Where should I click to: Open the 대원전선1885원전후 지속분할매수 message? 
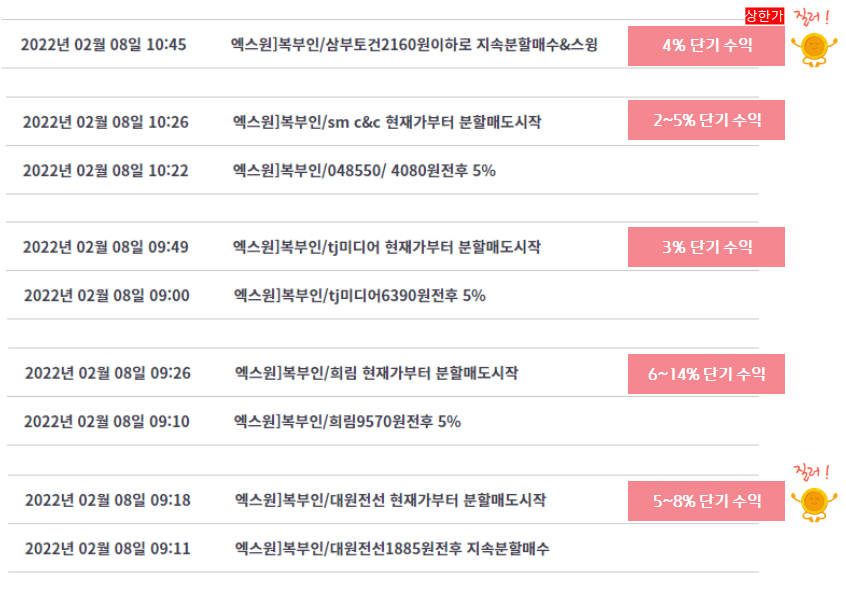pos(392,549)
